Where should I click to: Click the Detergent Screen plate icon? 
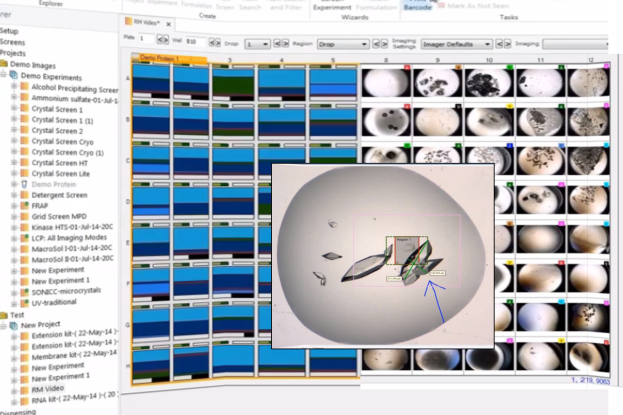[25, 195]
